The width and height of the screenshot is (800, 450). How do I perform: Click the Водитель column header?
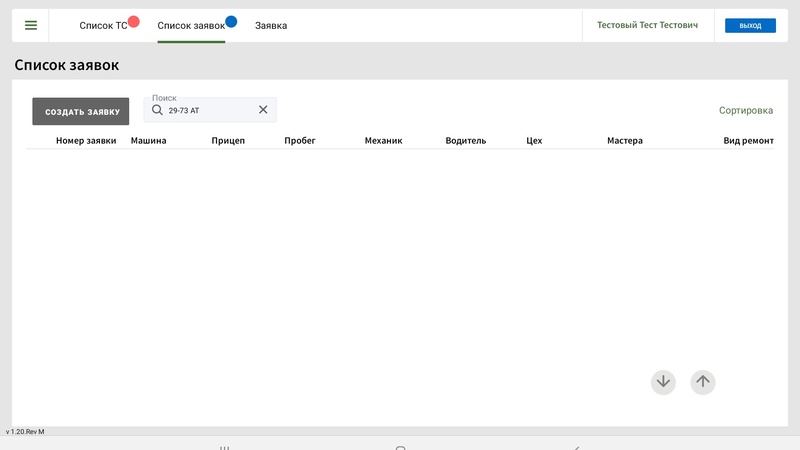tap(465, 141)
